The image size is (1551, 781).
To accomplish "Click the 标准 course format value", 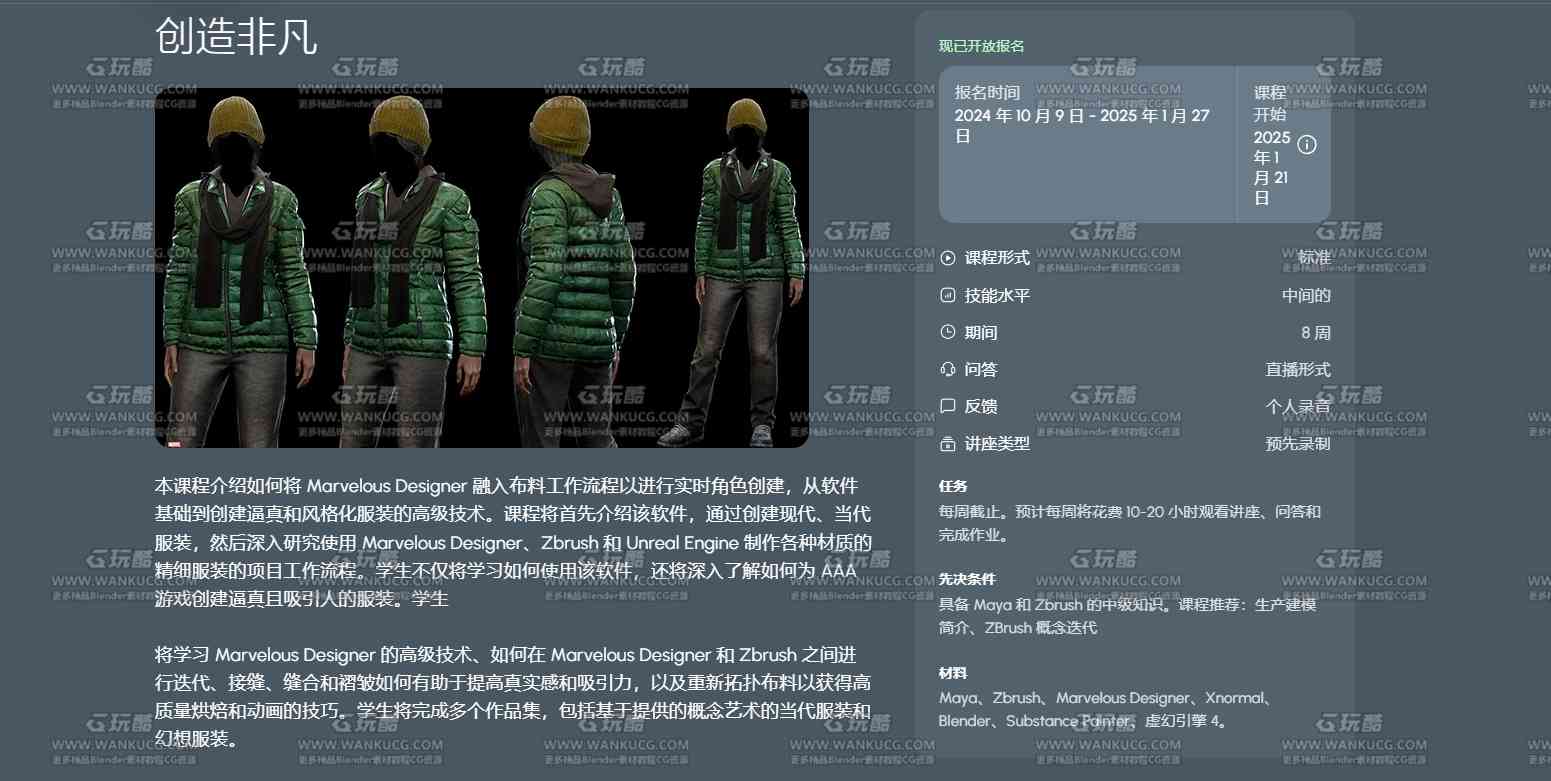I will pos(1314,258).
